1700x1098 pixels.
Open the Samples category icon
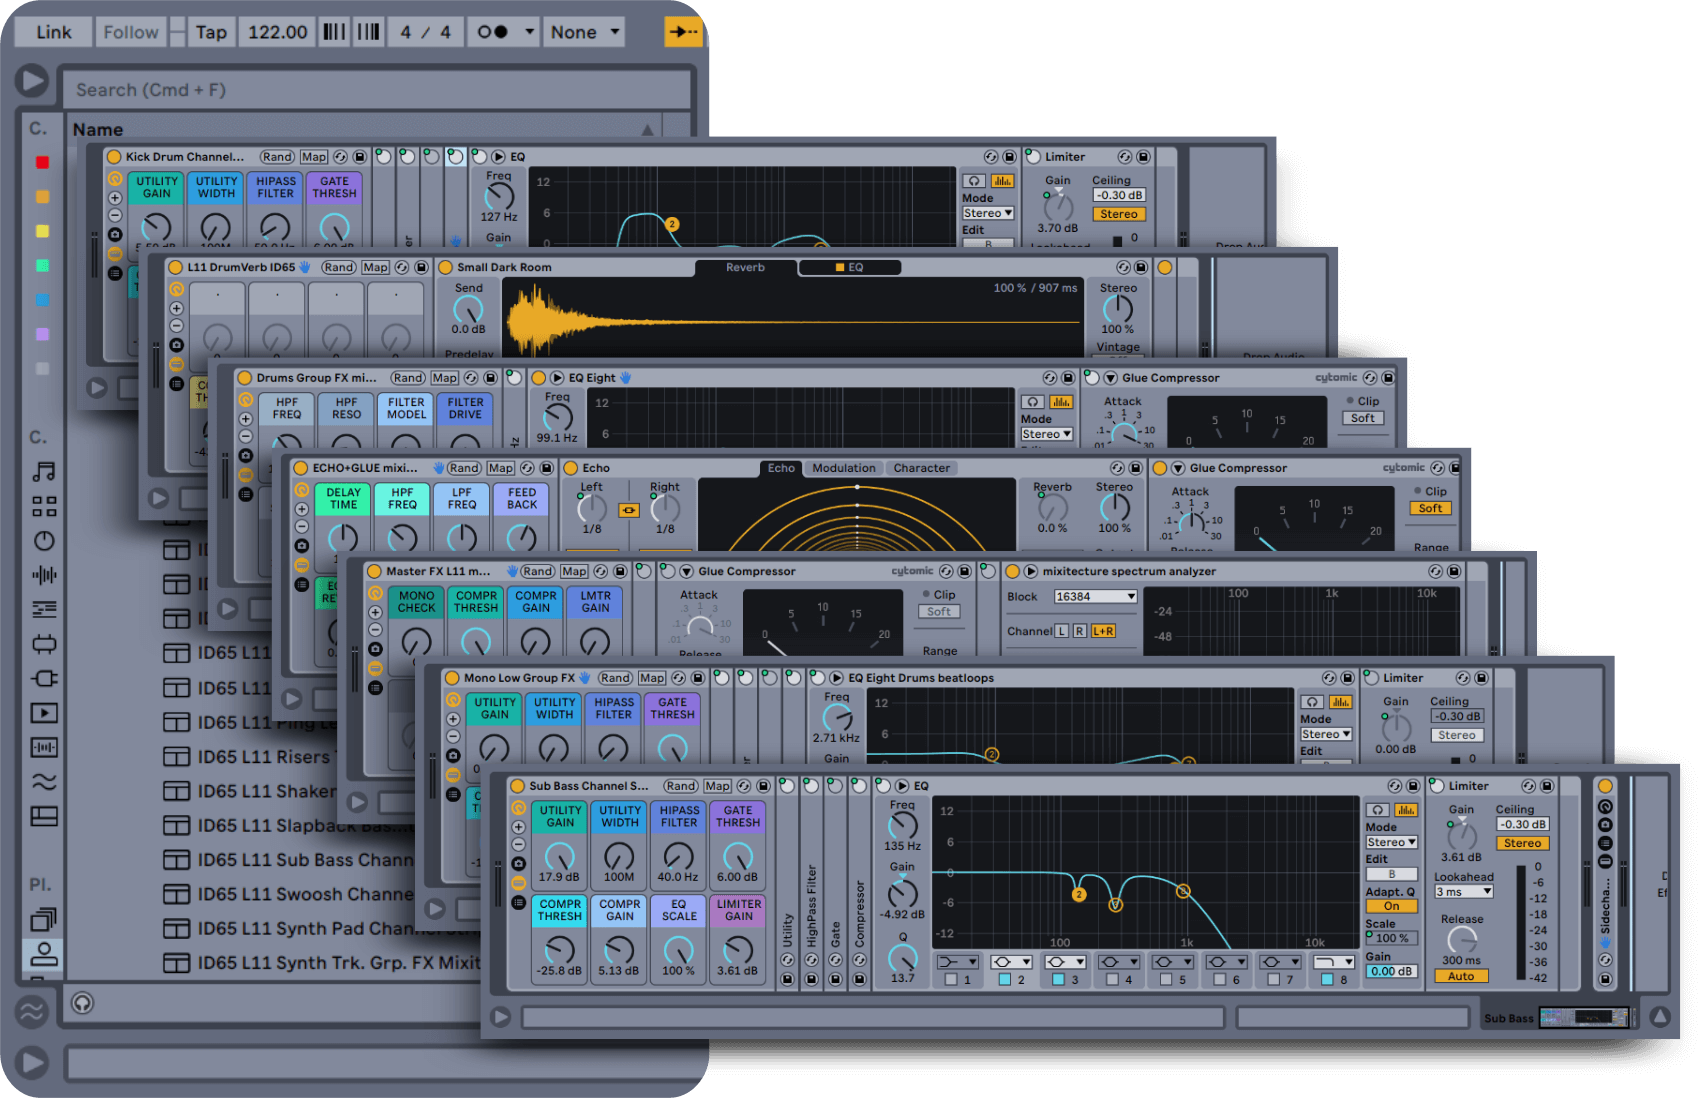click(x=44, y=747)
